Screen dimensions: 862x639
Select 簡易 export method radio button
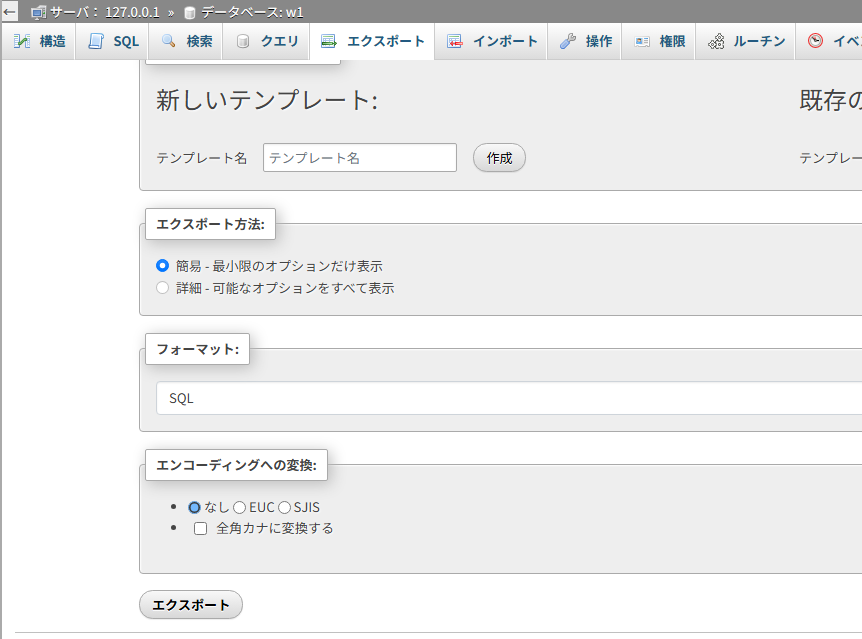pyautogui.click(x=163, y=266)
